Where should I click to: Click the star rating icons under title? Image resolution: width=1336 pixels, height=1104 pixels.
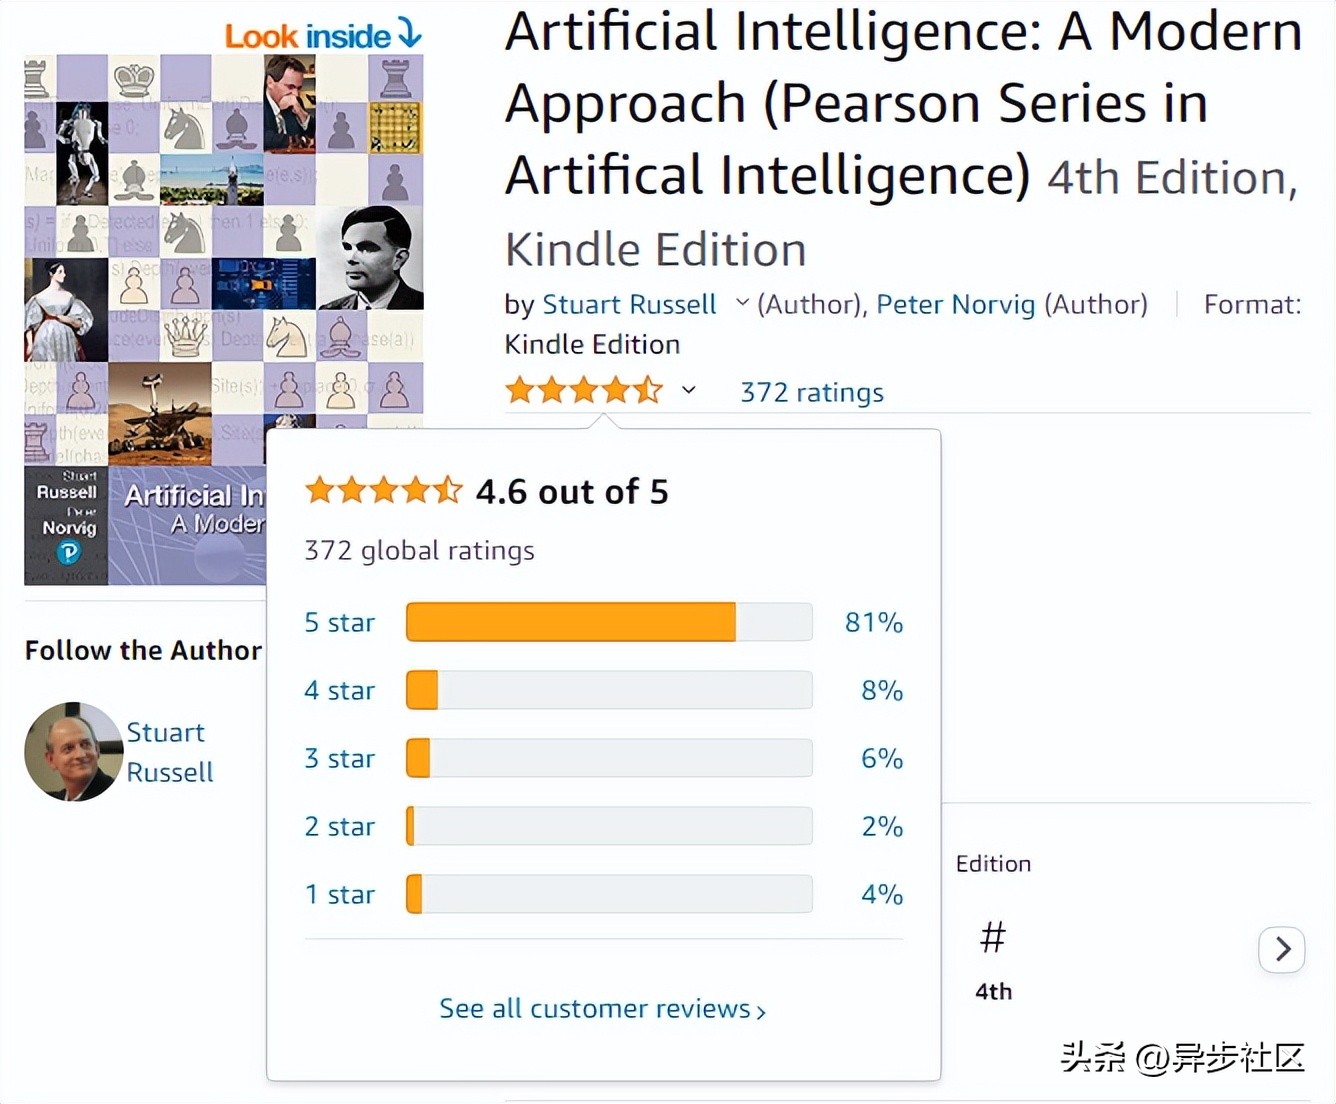(584, 390)
